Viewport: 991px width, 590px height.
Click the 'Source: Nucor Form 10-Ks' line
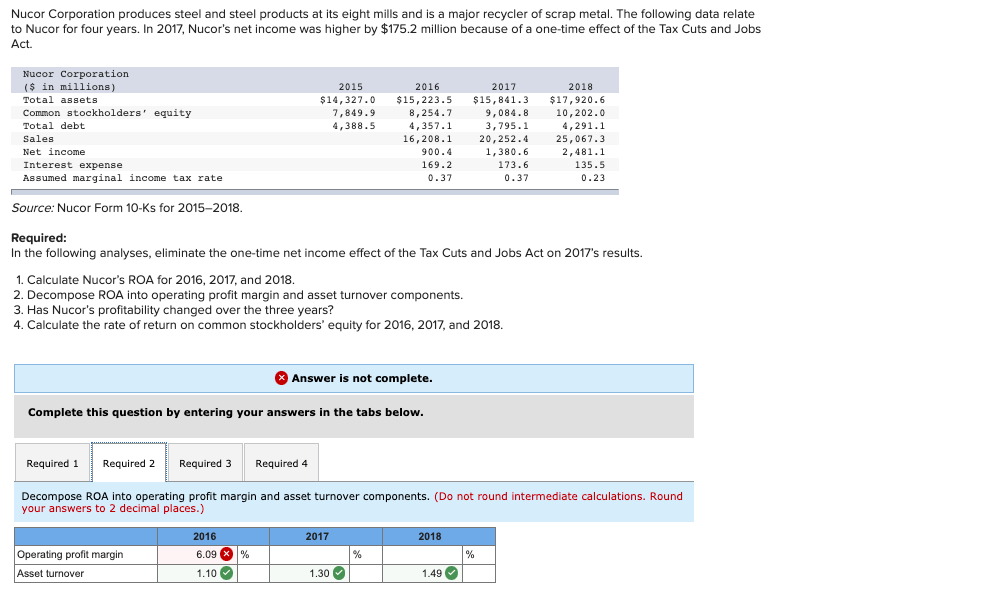pos(127,208)
